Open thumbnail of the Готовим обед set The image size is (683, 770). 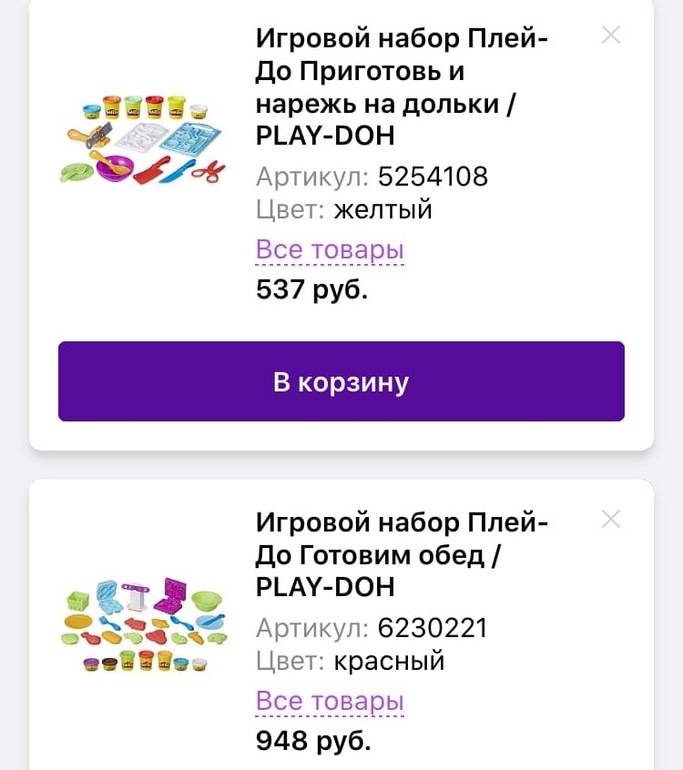[x=142, y=622]
